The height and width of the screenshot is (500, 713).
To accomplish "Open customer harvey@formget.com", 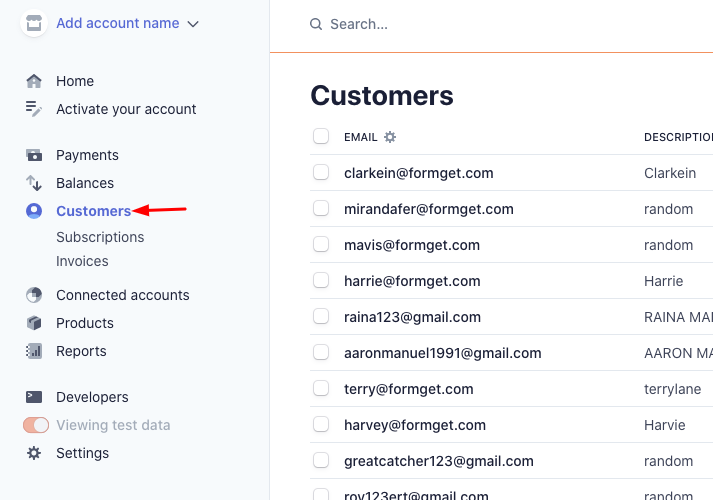I will click(414, 425).
